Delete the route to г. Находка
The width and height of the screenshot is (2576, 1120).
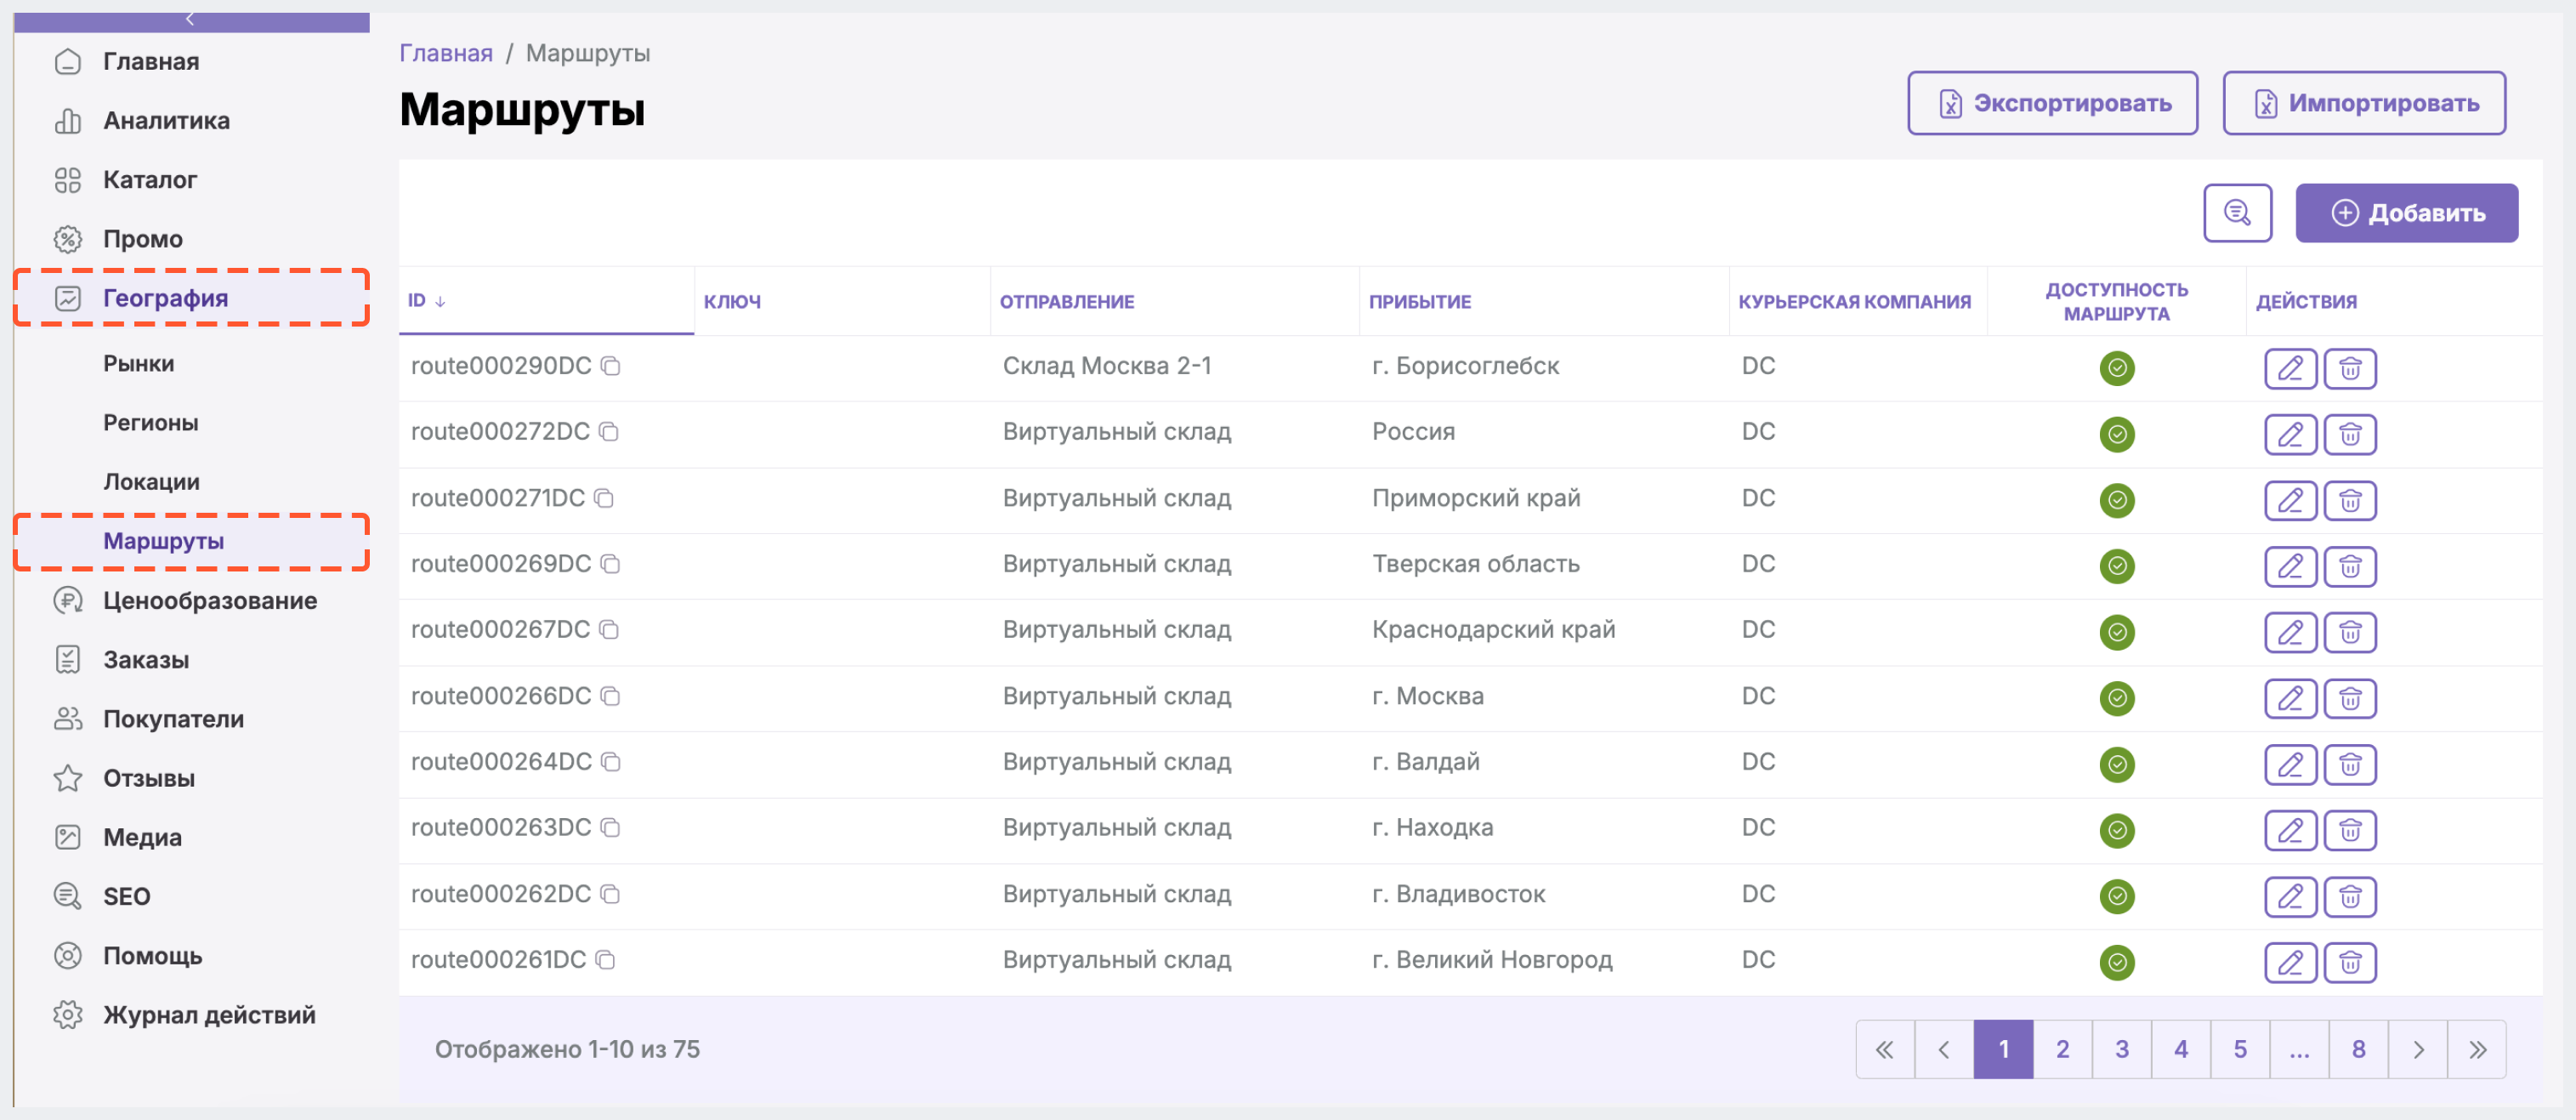(2350, 830)
